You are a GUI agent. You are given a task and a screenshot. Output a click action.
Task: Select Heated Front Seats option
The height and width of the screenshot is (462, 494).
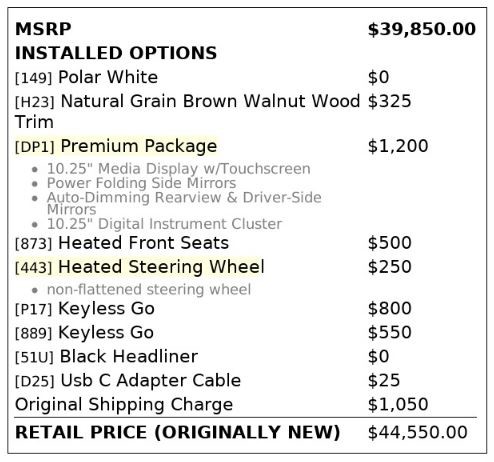tap(122, 243)
